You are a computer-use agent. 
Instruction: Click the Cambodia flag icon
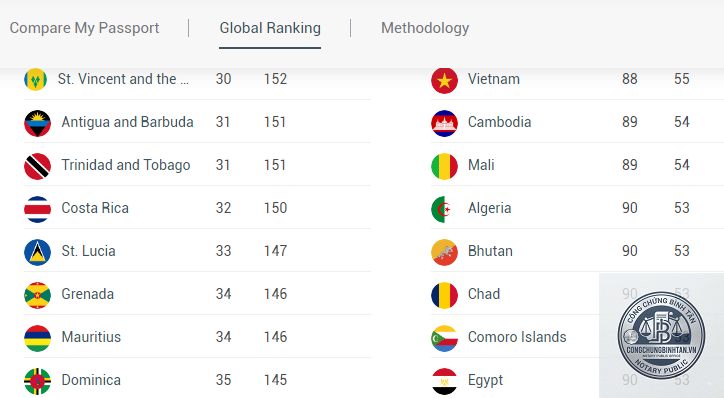click(x=444, y=123)
